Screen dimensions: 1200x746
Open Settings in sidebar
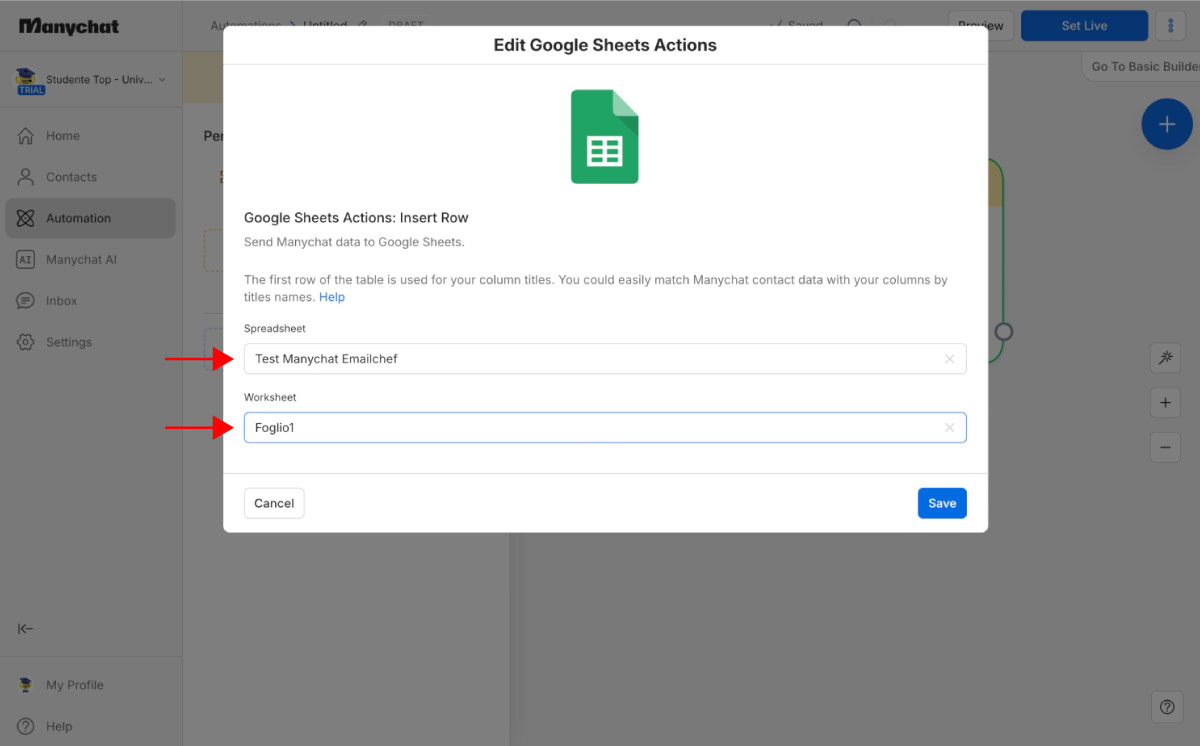pyautogui.click(x=90, y=342)
